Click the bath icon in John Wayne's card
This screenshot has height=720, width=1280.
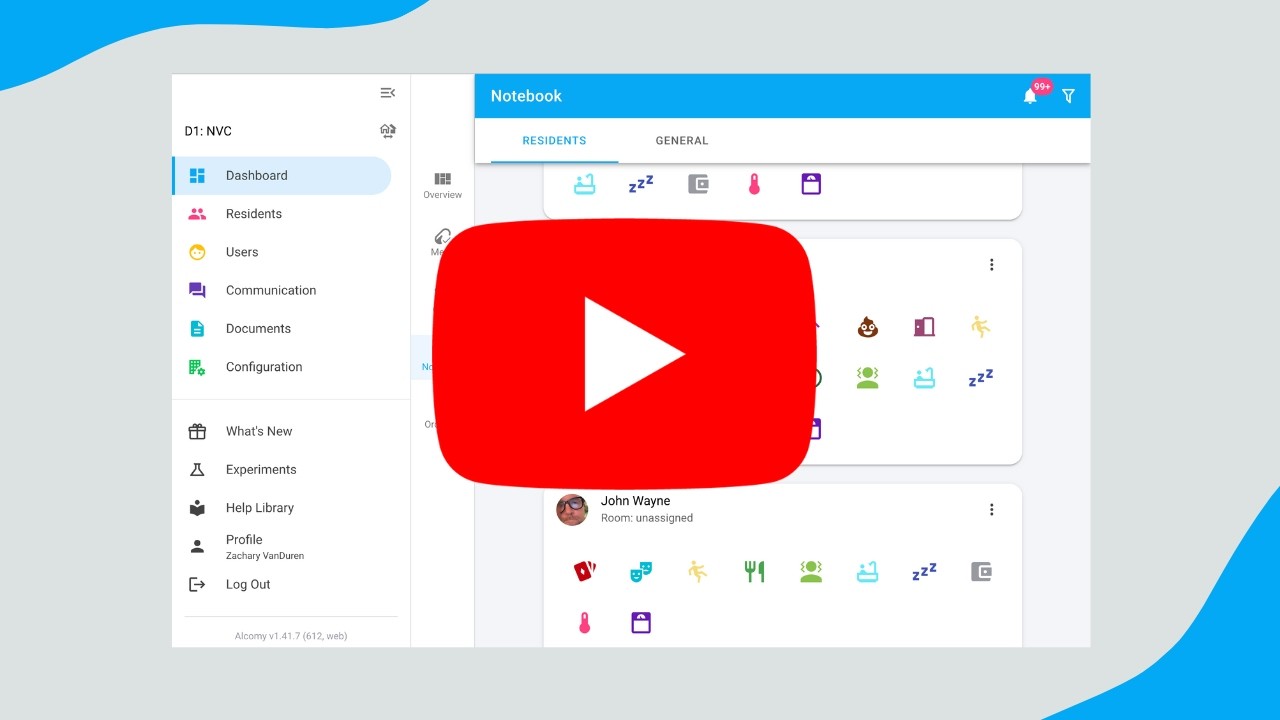pos(867,572)
